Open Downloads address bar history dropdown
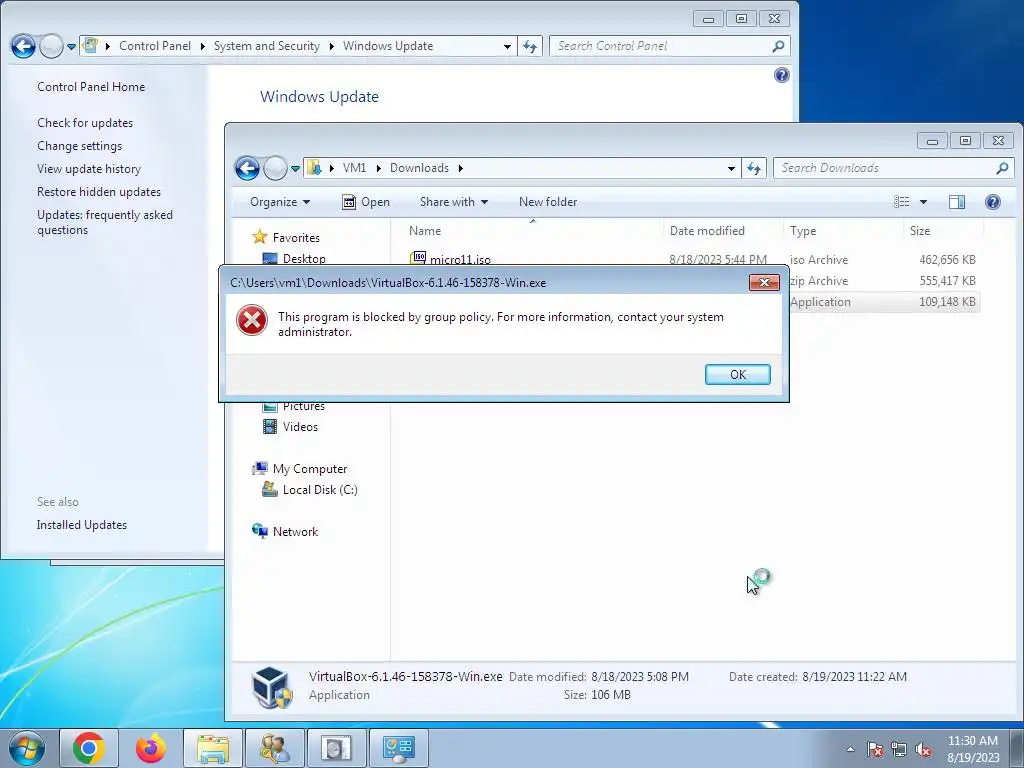The width and height of the screenshot is (1024, 768). pyautogui.click(x=731, y=168)
